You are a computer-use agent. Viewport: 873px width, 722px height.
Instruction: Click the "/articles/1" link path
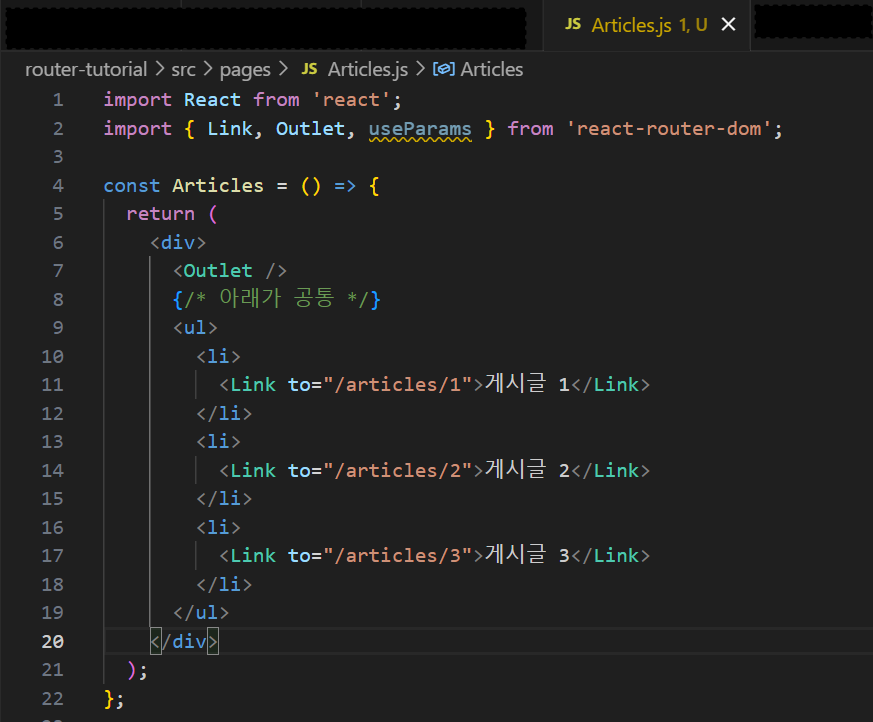pos(398,385)
